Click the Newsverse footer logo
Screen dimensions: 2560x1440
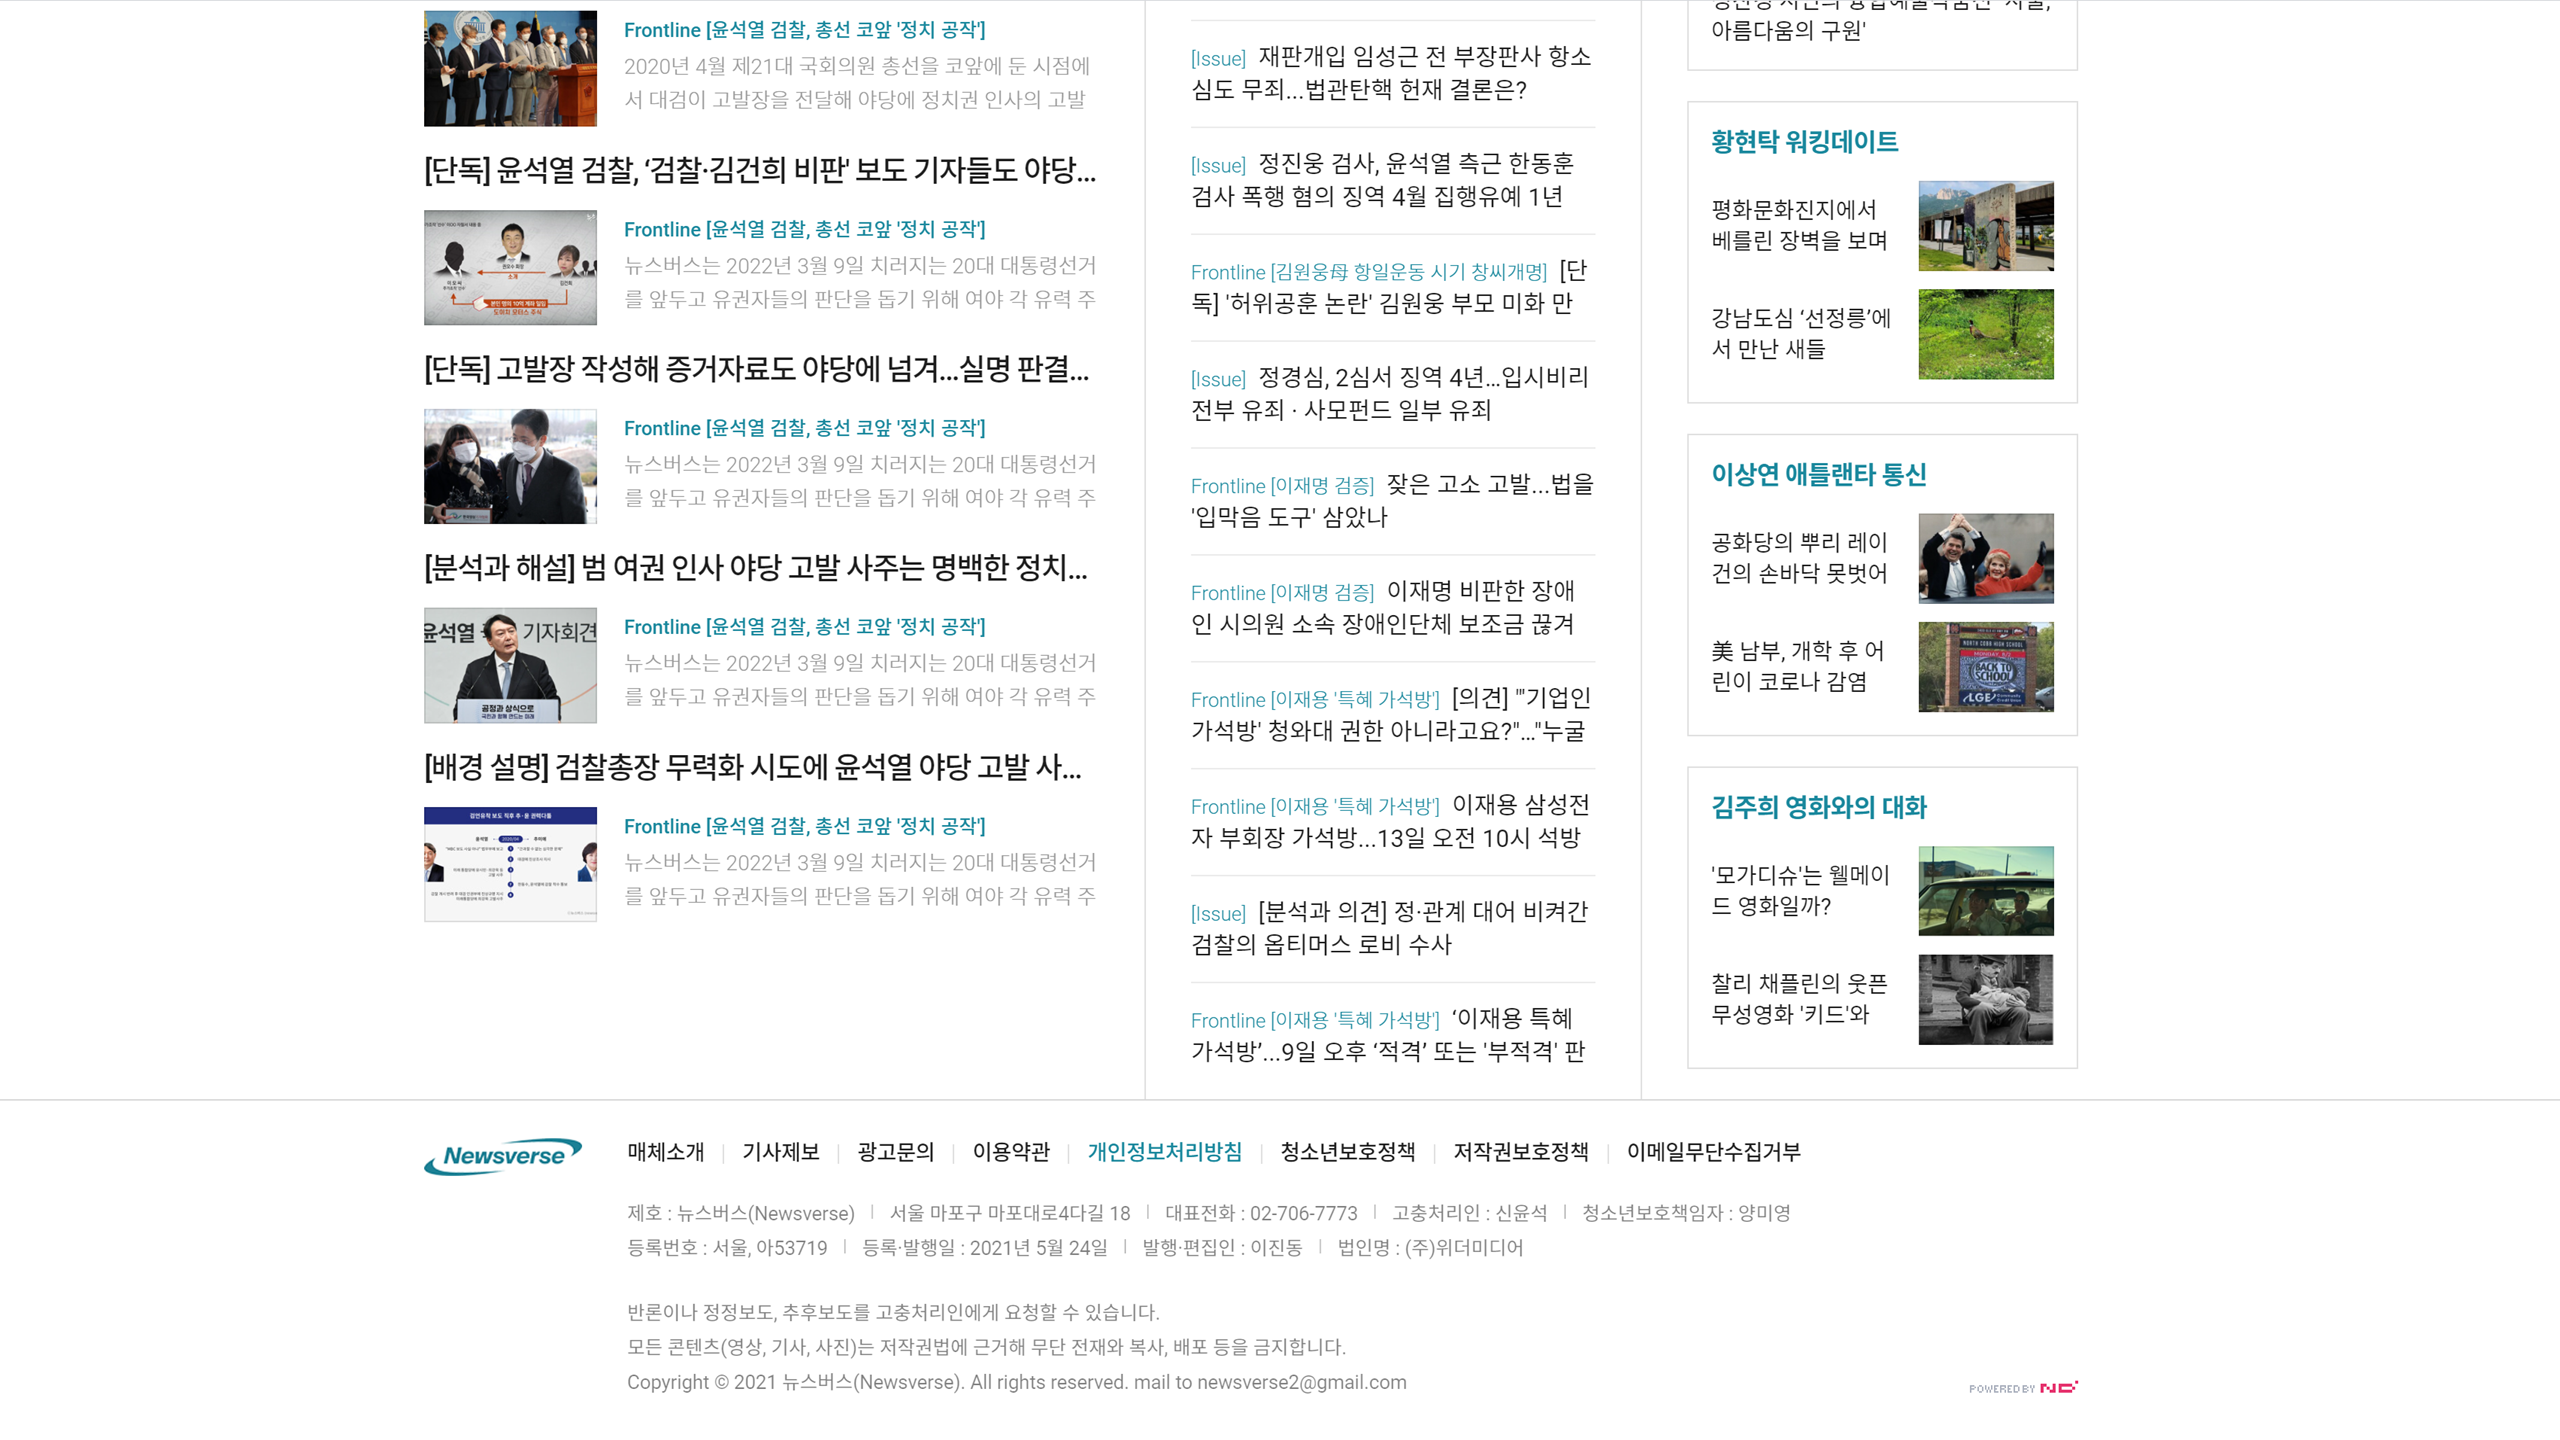coord(503,1155)
